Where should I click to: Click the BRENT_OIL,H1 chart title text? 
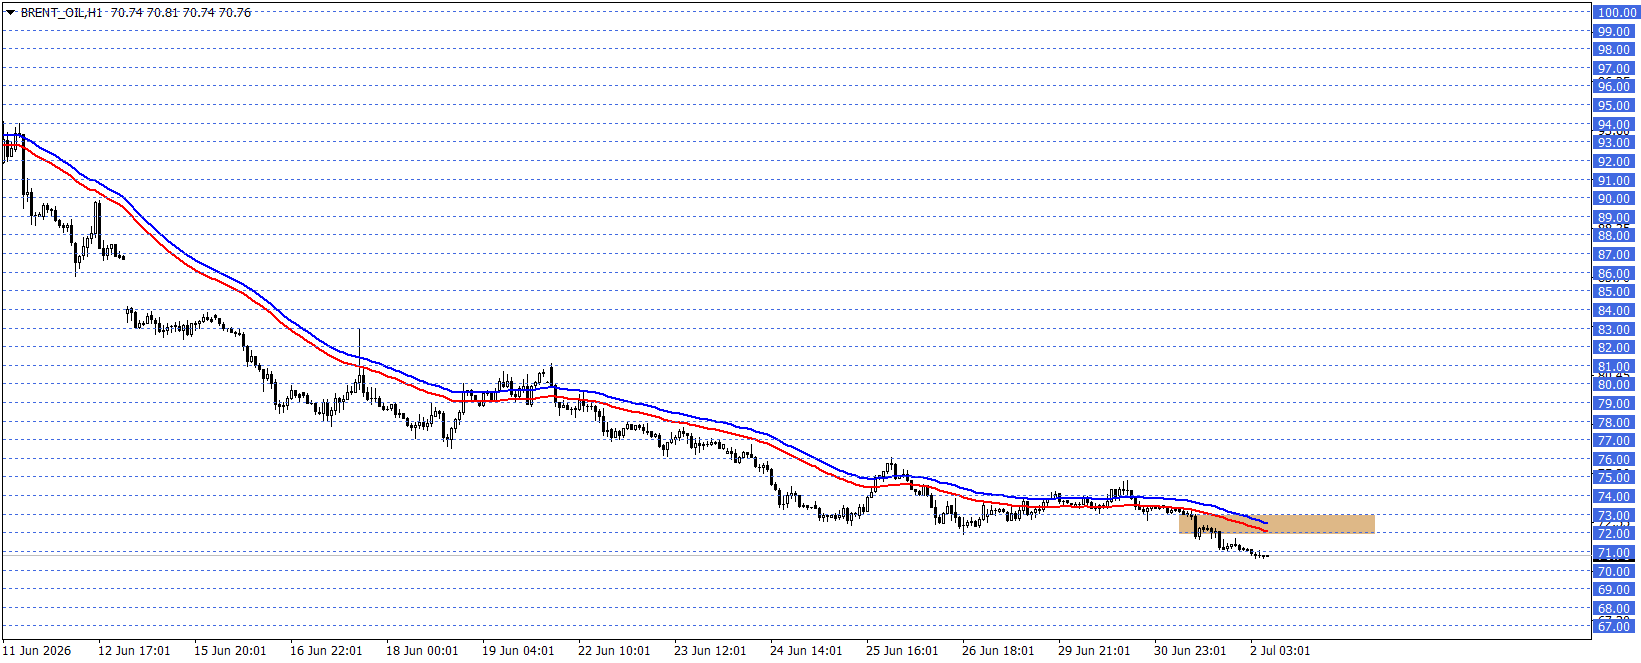tap(62, 13)
